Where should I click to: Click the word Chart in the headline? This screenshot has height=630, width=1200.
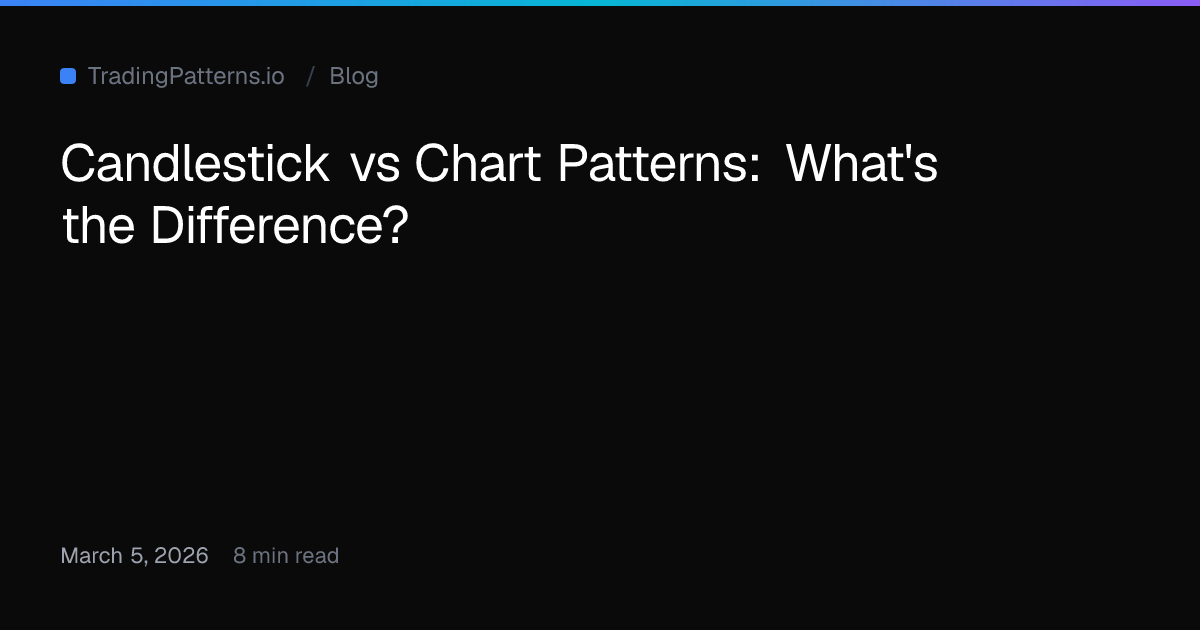478,163
